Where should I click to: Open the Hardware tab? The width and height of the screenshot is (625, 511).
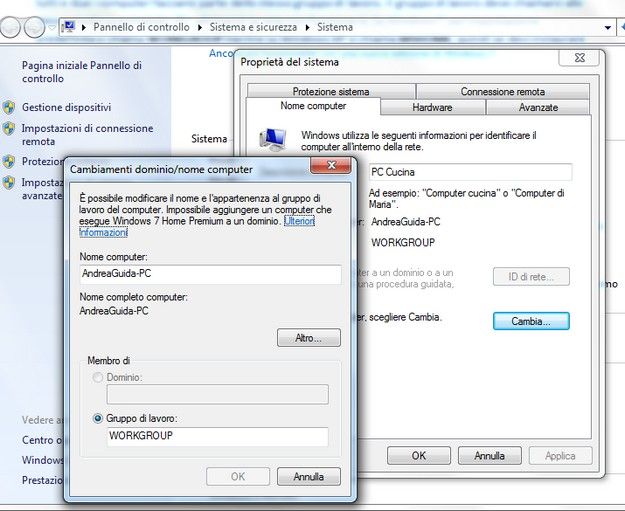coord(432,107)
